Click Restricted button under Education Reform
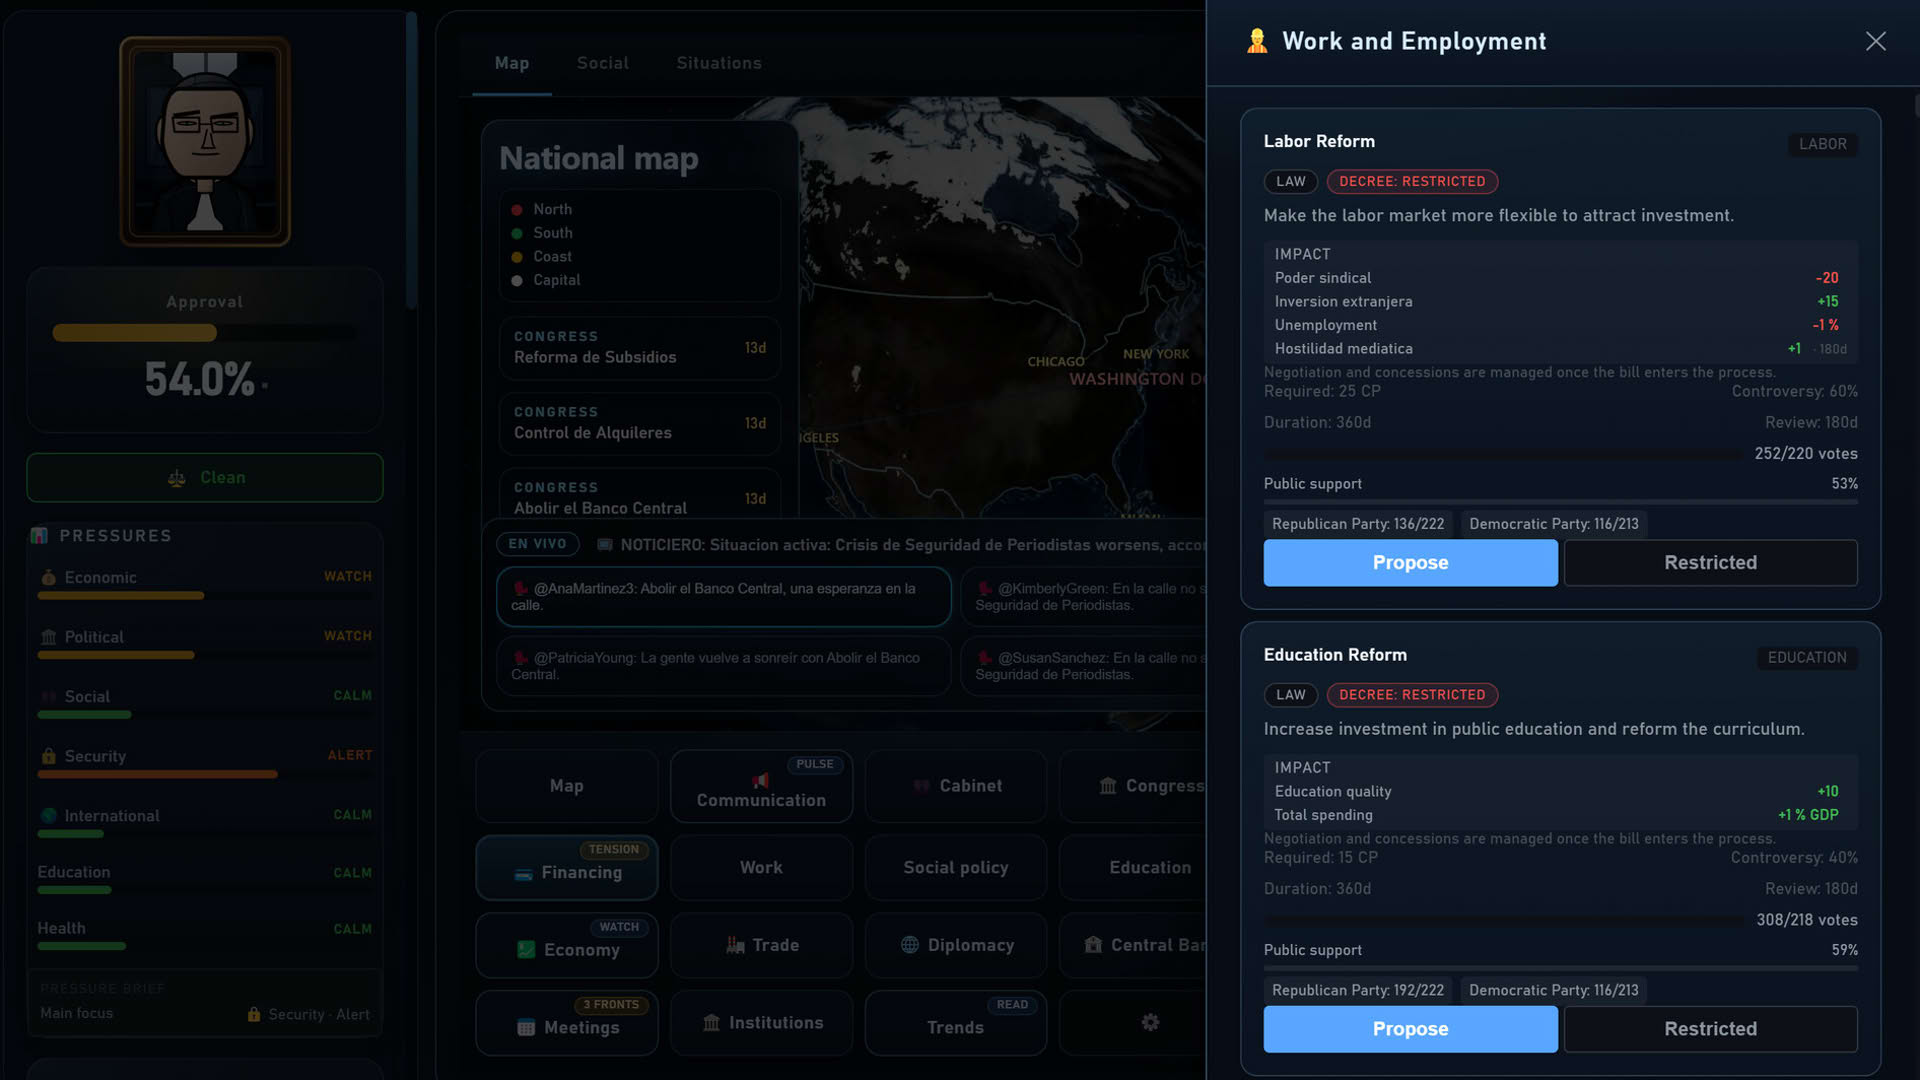The image size is (1920, 1080). pos(1710,1029)
